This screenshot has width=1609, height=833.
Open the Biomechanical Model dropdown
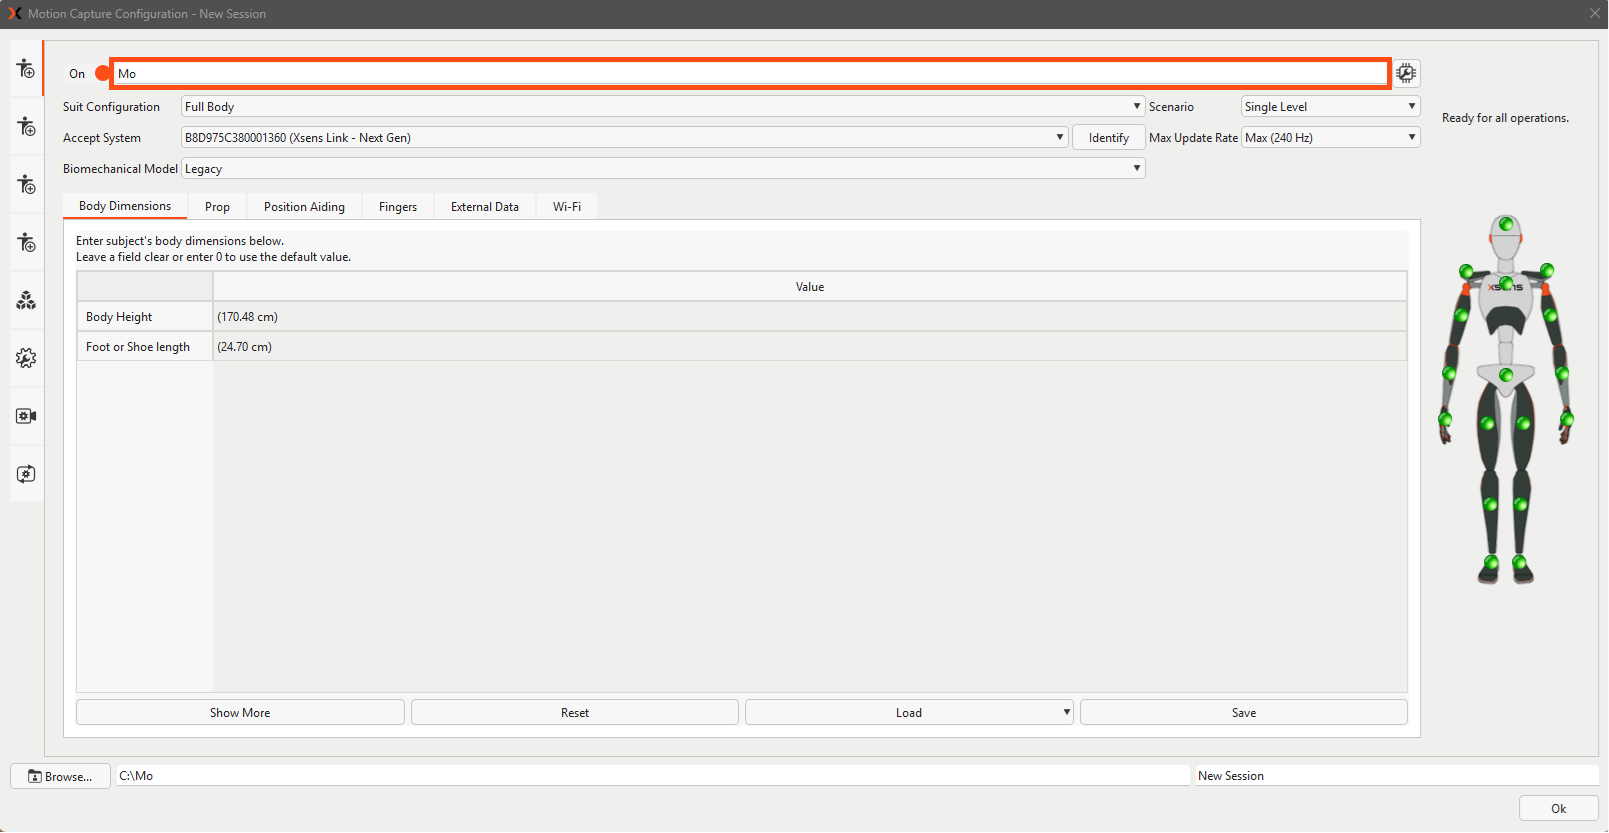(x=663, y=169)
